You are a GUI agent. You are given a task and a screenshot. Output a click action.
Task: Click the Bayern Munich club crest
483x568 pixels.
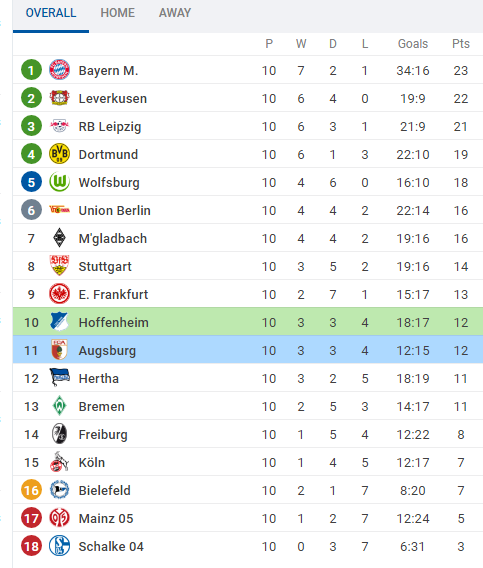click(59, 70)
